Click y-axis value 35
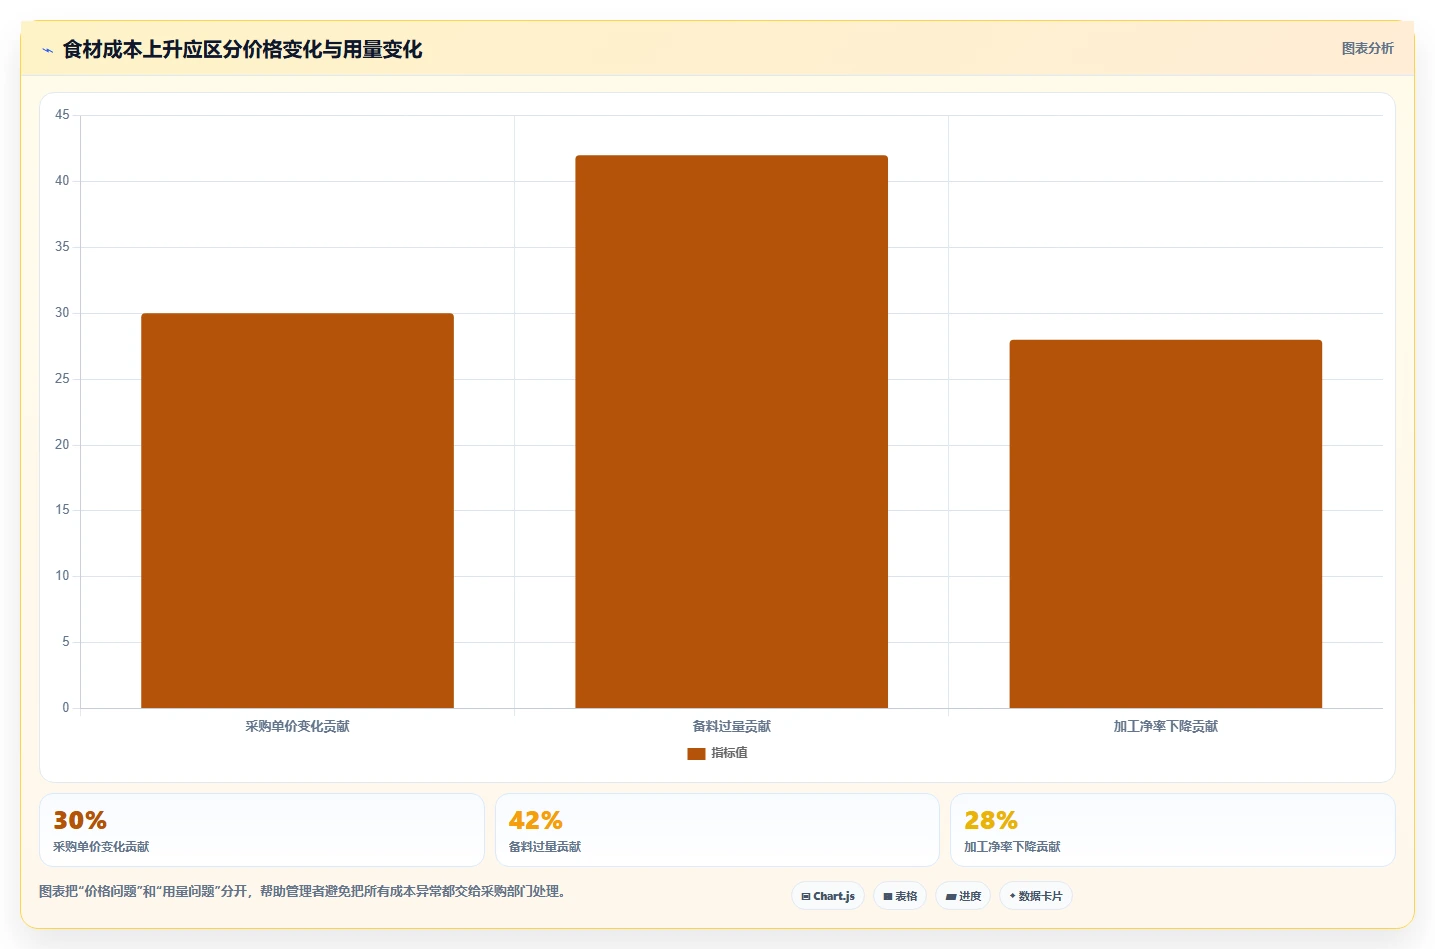The width and height of the screenshot is (1435, 949). point(62,247)
